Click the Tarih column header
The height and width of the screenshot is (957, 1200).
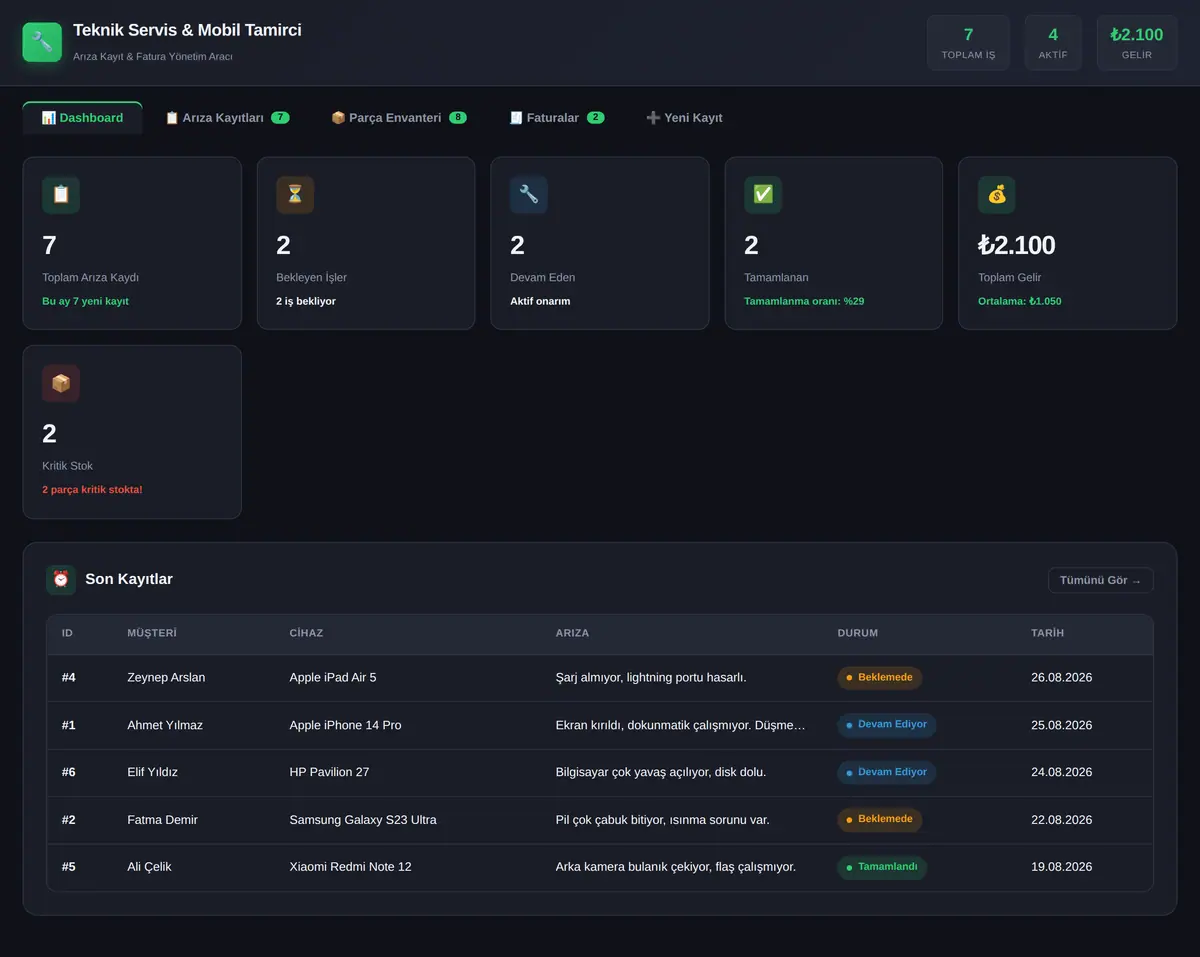point(1048,633)
